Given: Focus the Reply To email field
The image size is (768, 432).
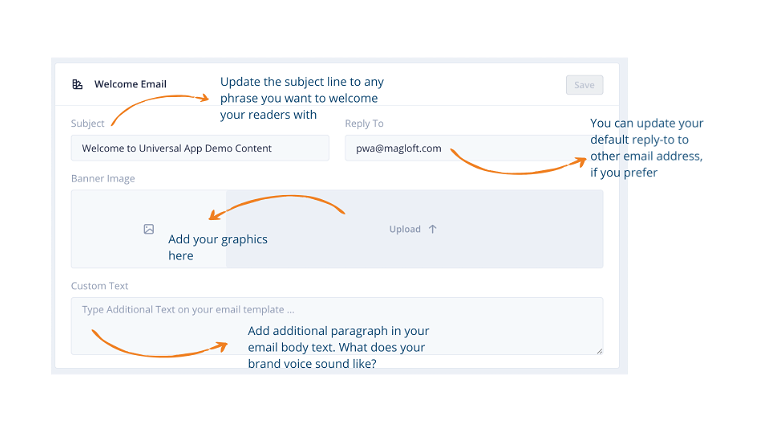Looking at the screenshot, I should (467, 148).
